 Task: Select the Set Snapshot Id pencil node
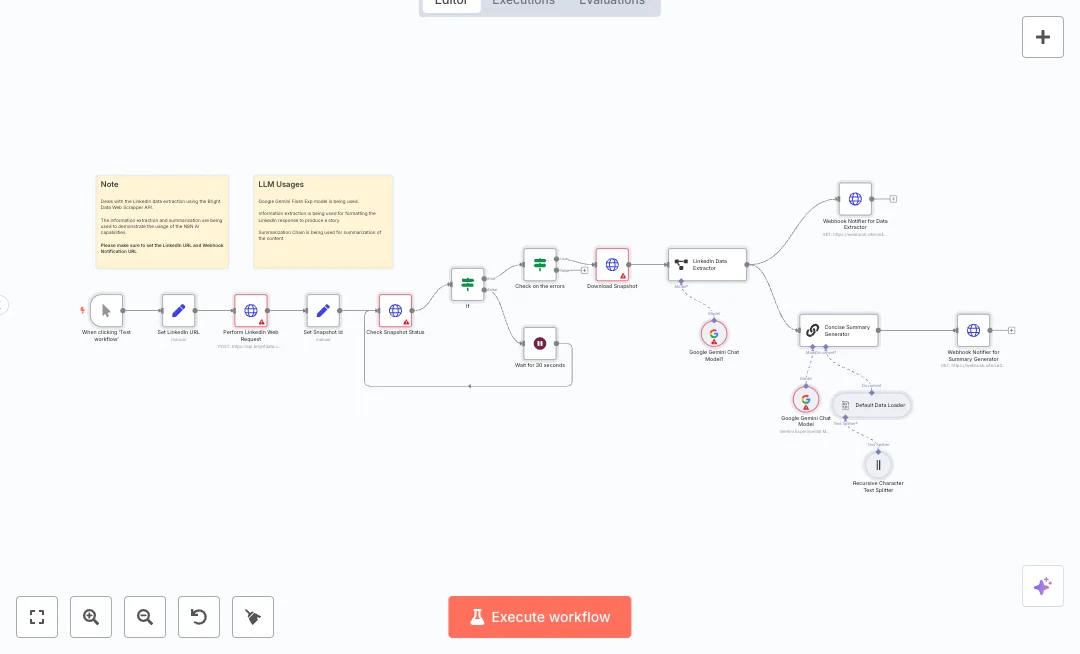(x=323, y=310)
